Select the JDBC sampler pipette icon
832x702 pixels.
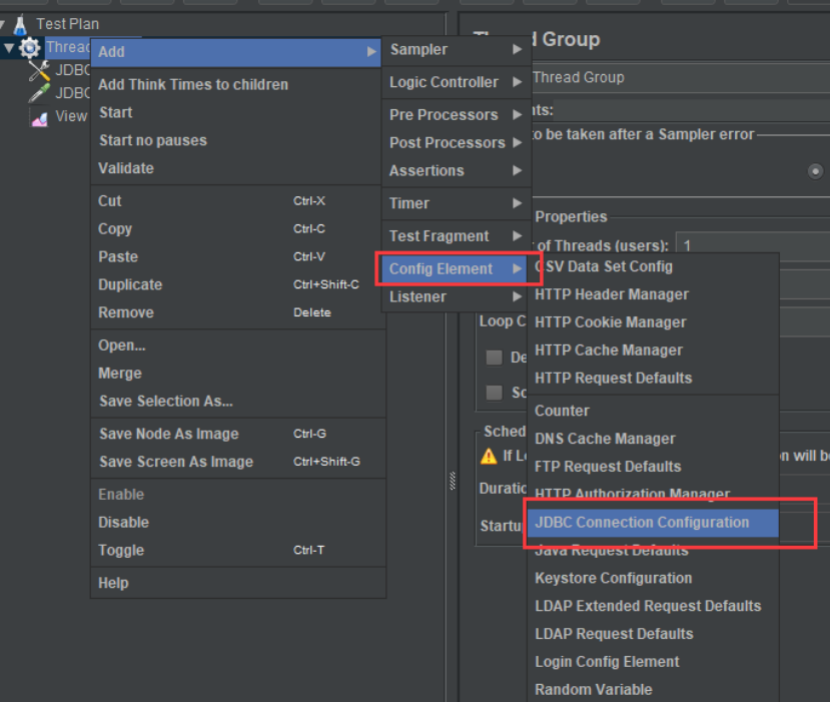coord(40,94)
